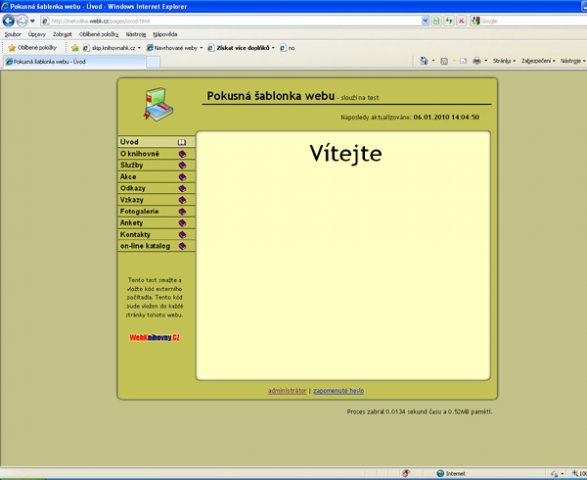The width and height of the screenshot is (587, 480).
Task: Expand the Stránka command menu
Action: 504,61
